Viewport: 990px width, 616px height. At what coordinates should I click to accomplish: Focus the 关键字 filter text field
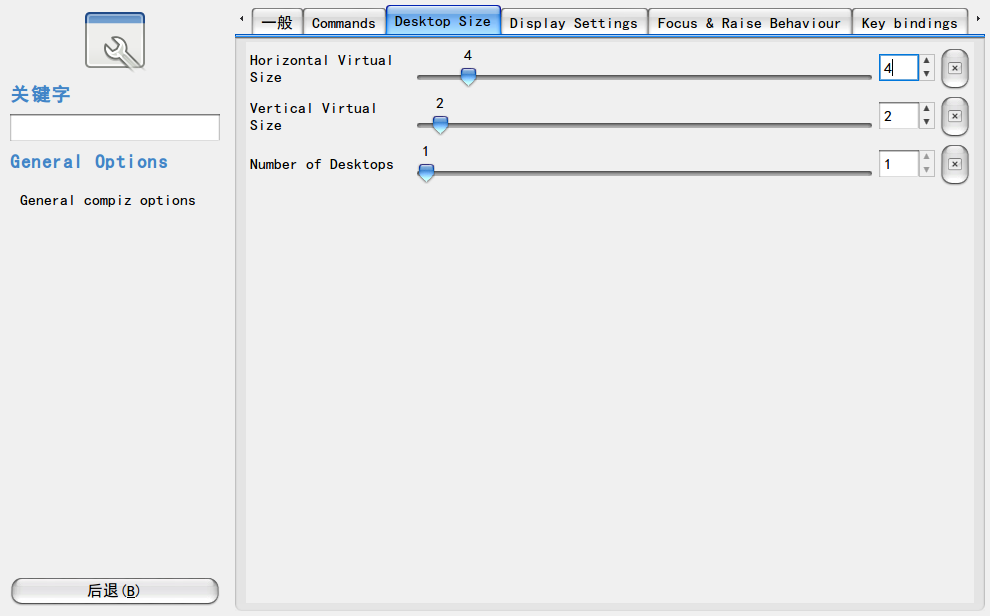pos(115,127)
